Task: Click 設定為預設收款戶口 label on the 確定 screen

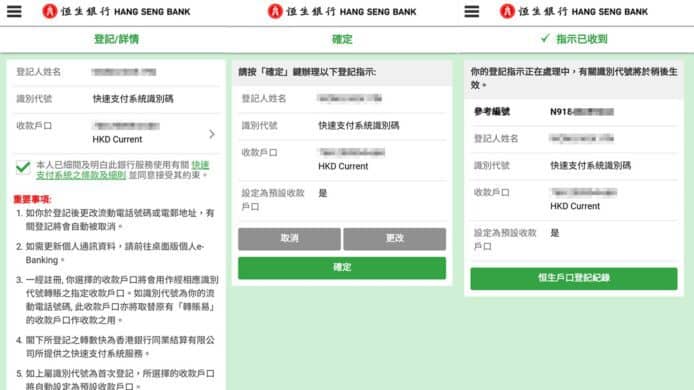Action: 273,200
